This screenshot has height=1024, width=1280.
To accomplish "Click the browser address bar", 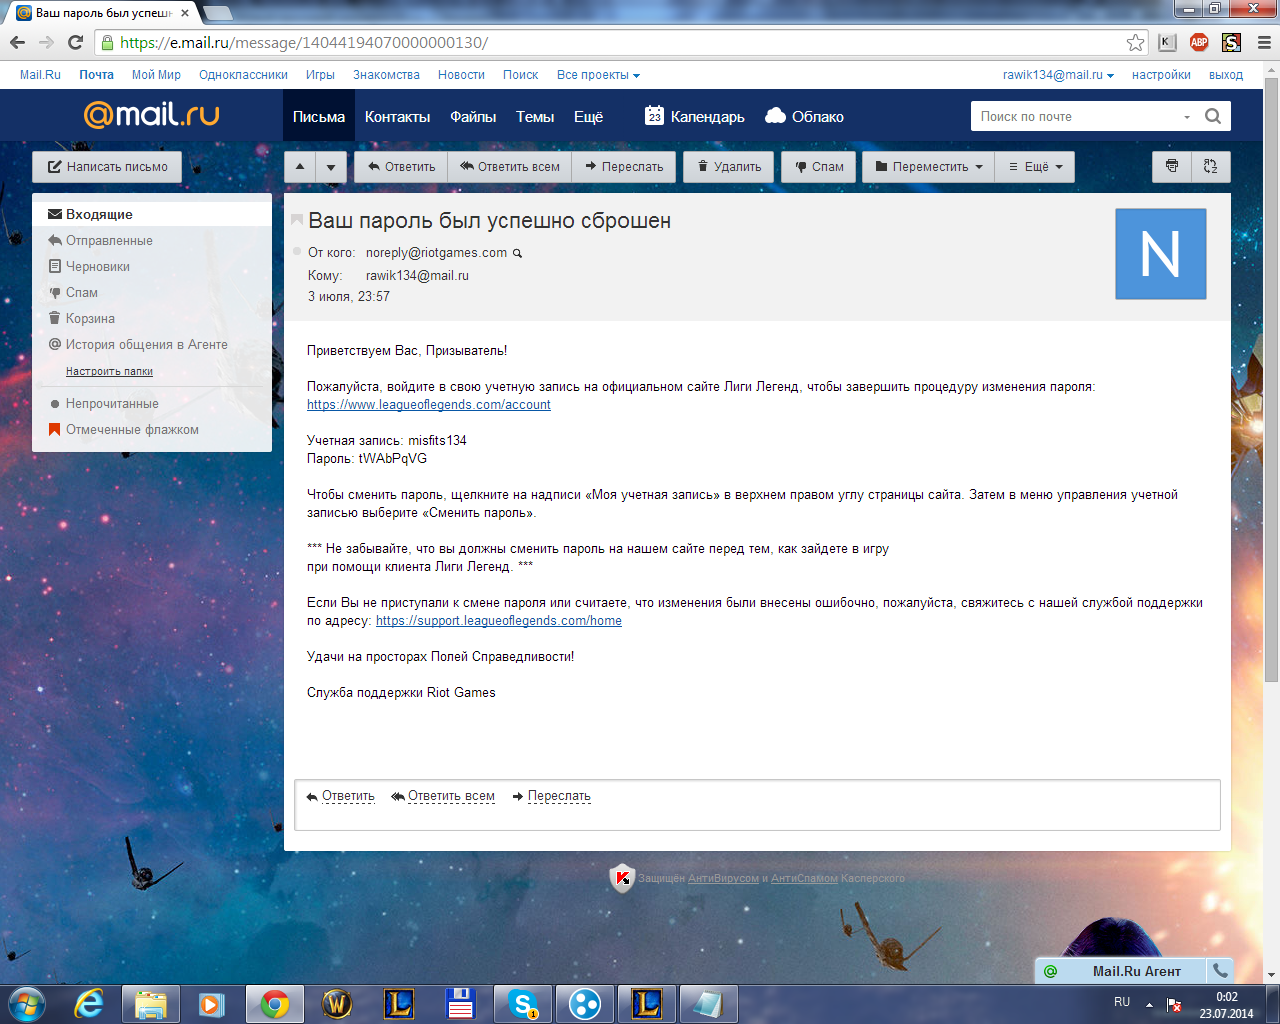I will 620,42.
